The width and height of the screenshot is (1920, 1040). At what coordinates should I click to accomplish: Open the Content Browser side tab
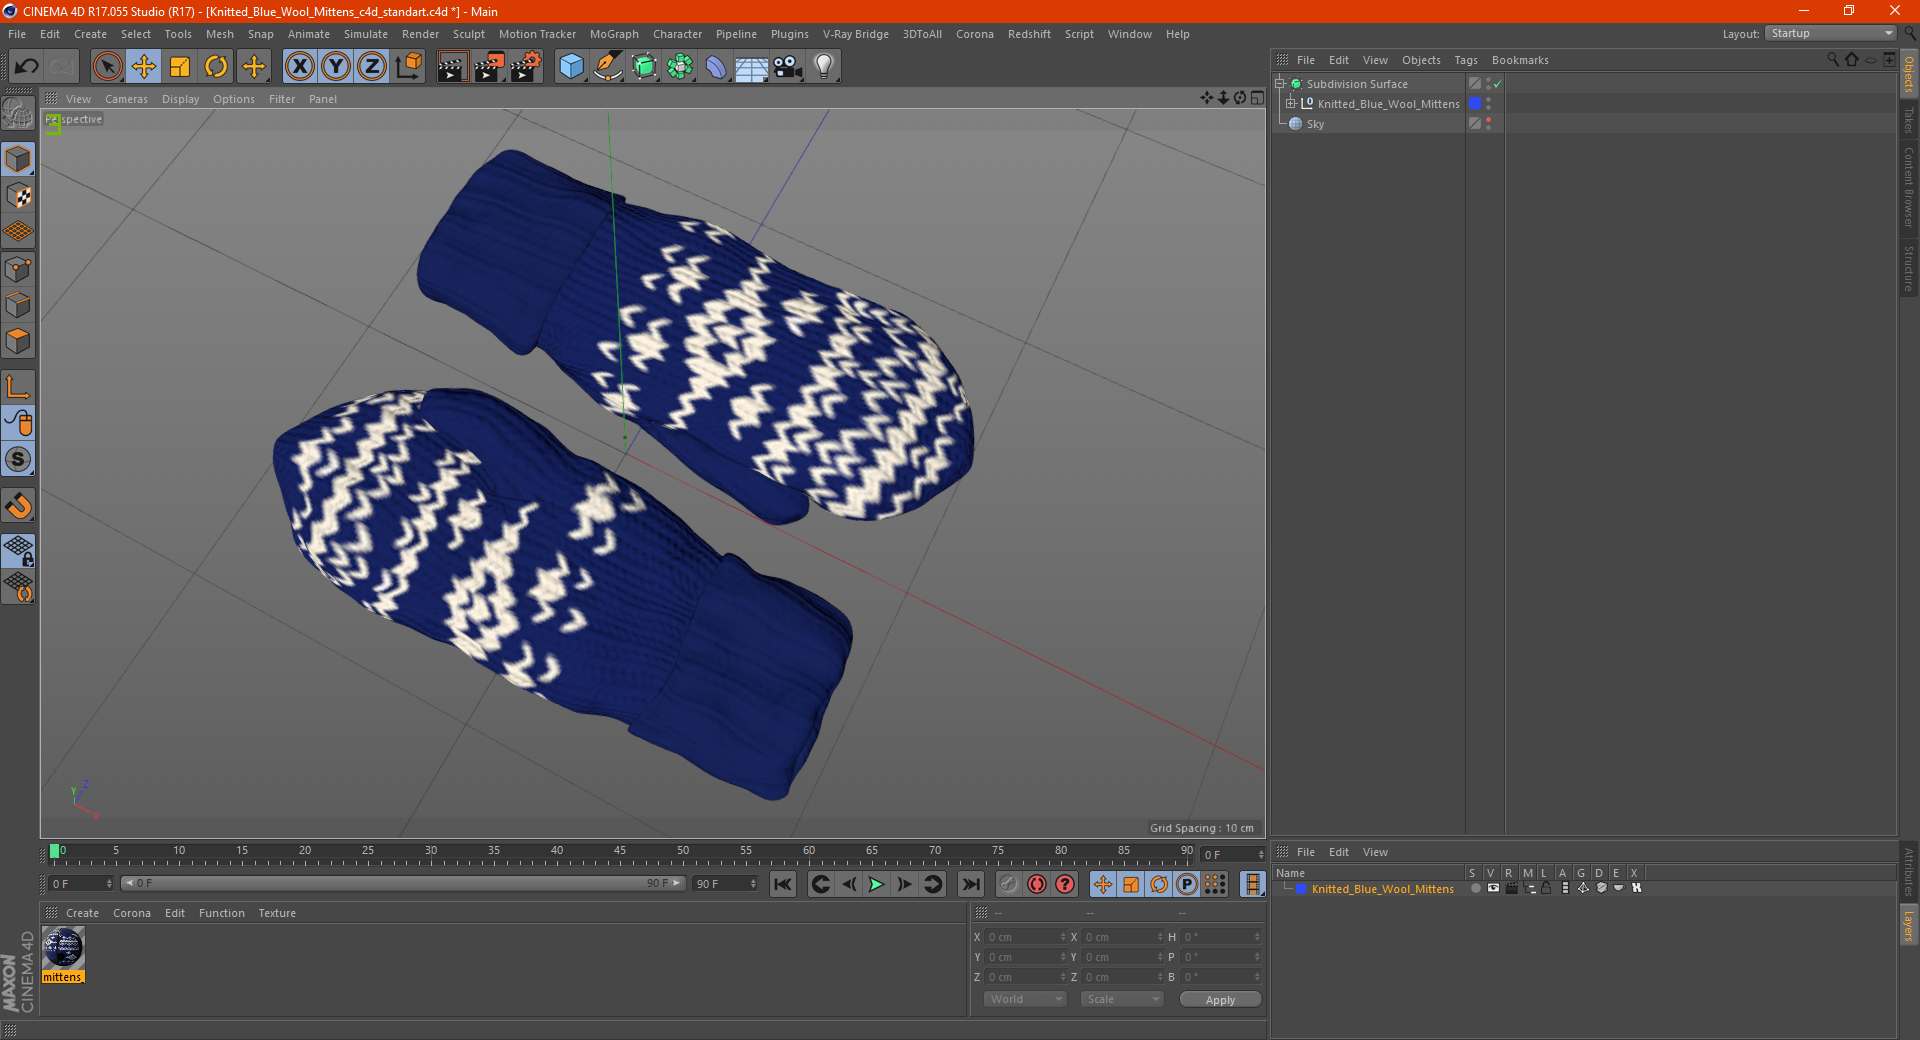(1909, 188)
